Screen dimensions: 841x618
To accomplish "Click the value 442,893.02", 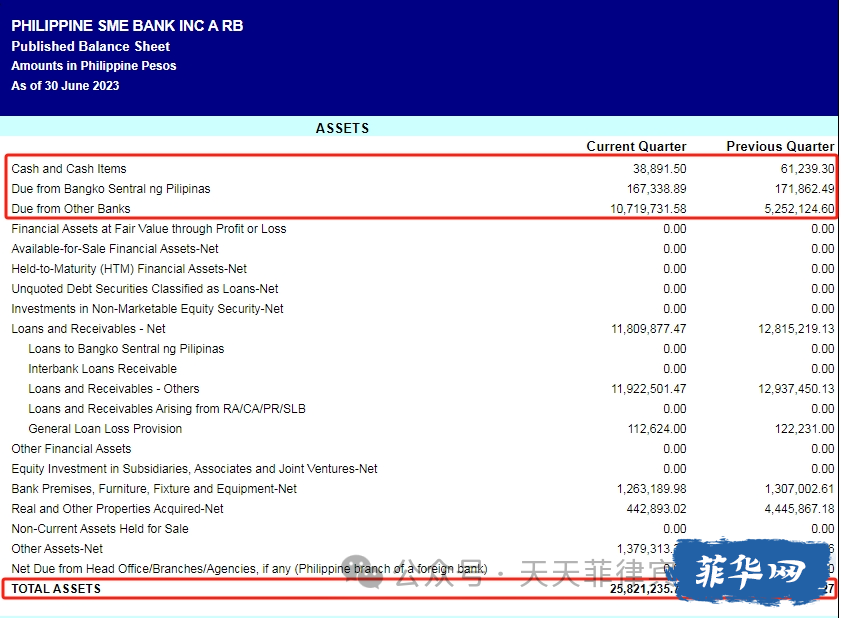I will 656,509.
